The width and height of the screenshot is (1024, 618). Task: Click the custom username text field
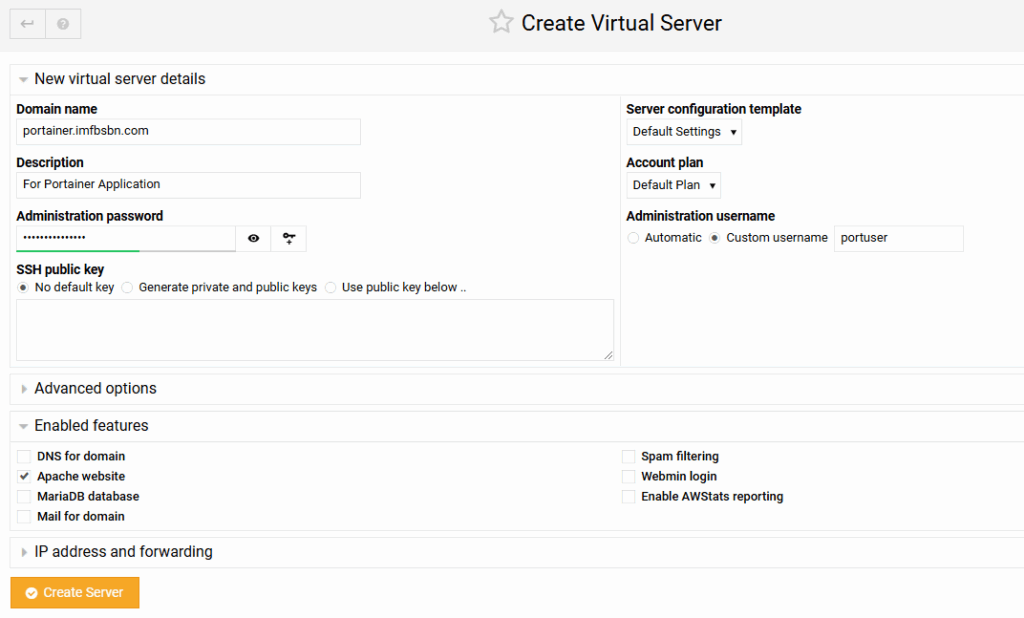(898, 238)
